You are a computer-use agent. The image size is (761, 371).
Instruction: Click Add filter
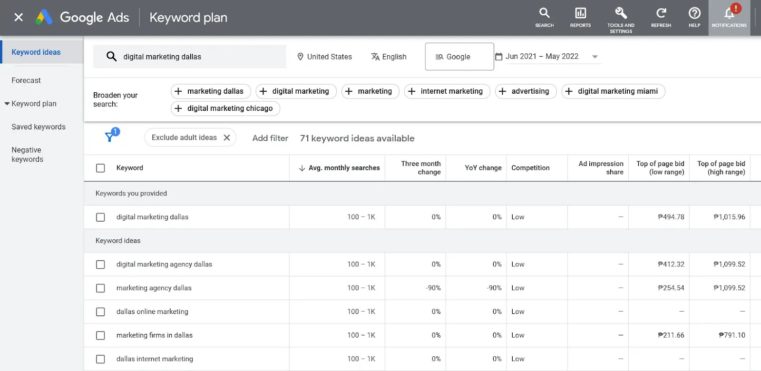(270, 138)
